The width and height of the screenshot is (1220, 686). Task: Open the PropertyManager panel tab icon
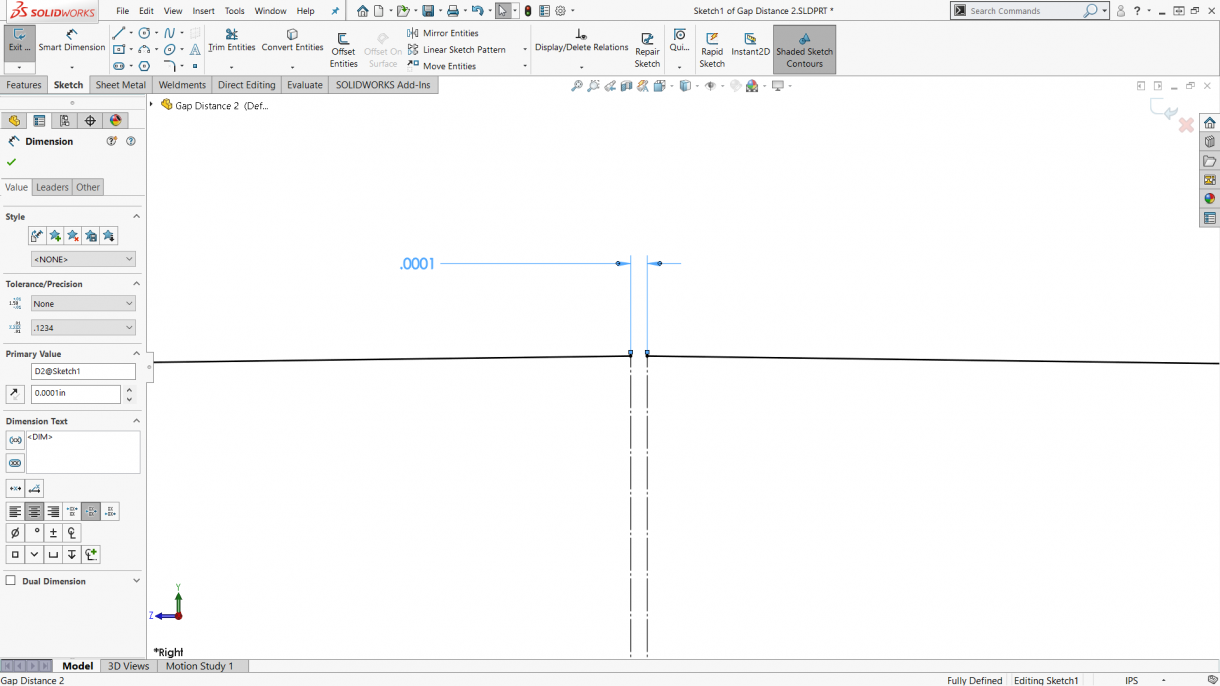pos(39,121)
